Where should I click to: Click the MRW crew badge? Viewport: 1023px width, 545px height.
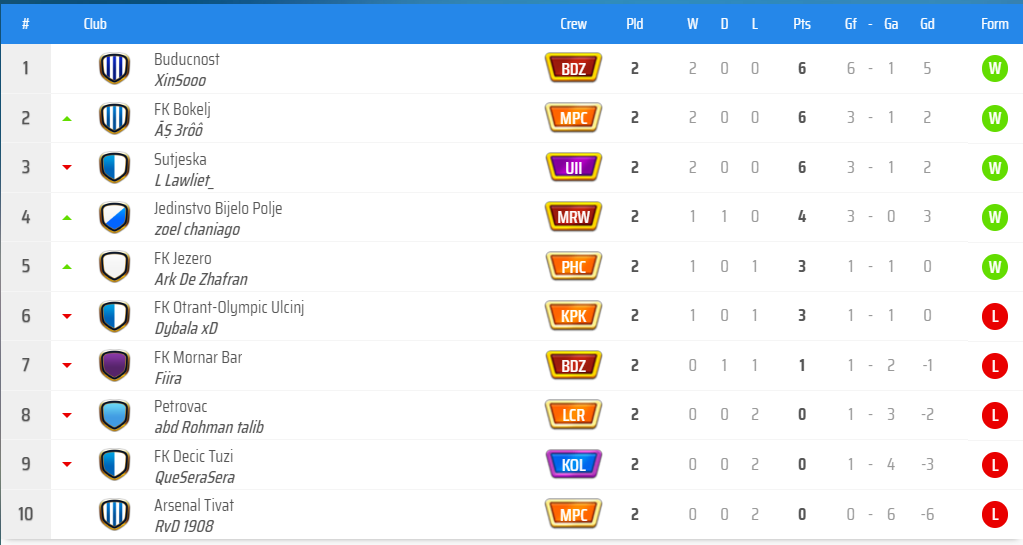[x=573, y=217]
